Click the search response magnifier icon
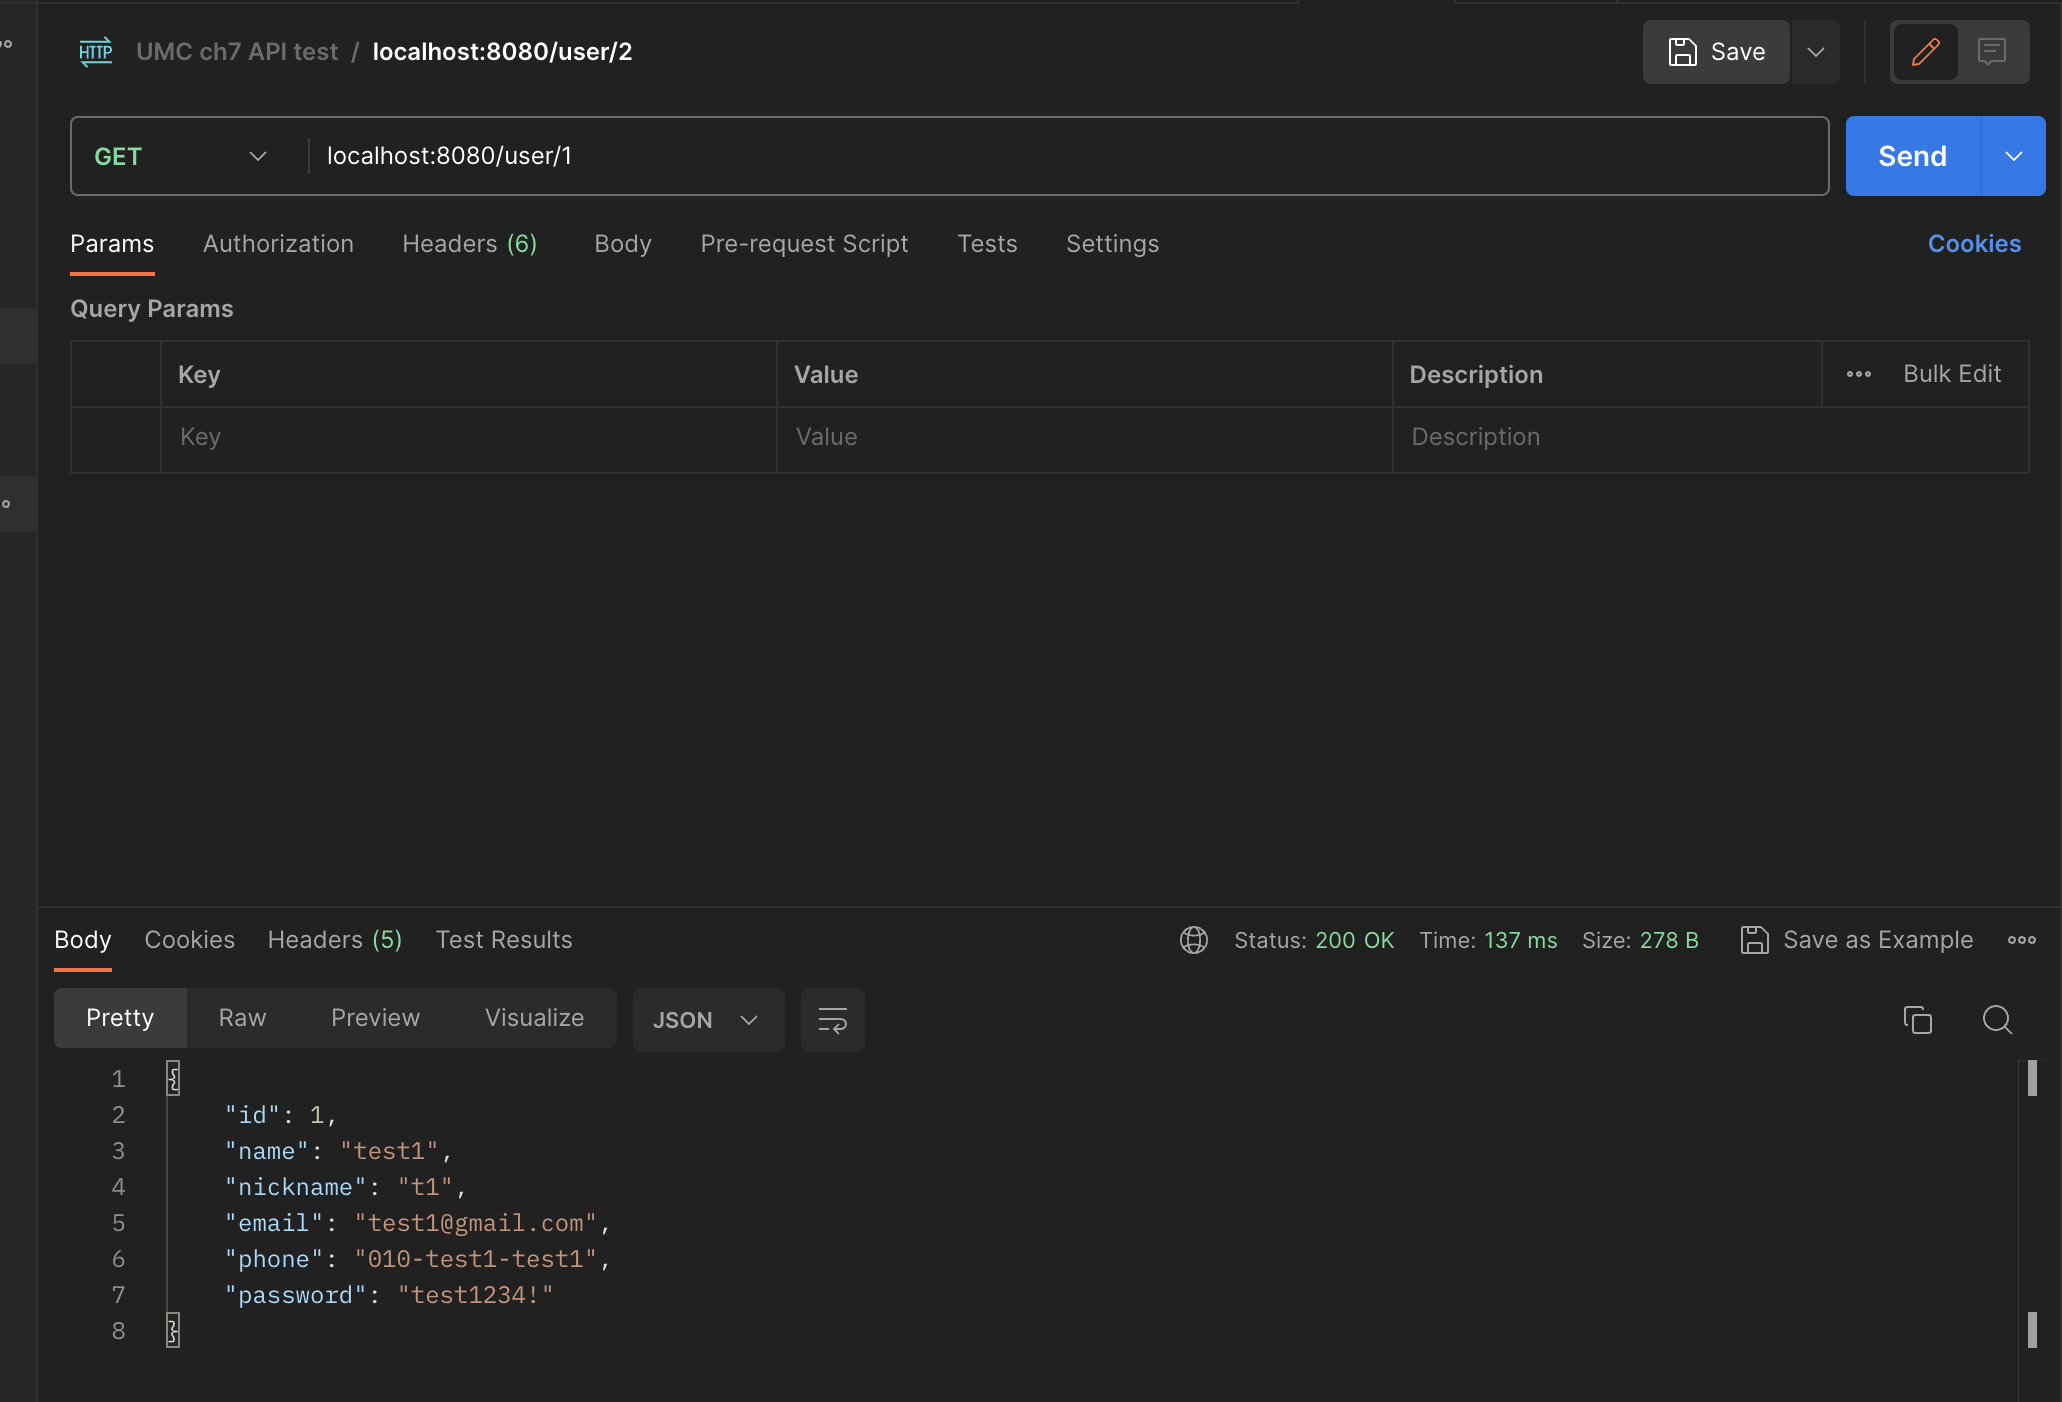Screen dimensions: 2062x1402 tap(1997, 1019)
